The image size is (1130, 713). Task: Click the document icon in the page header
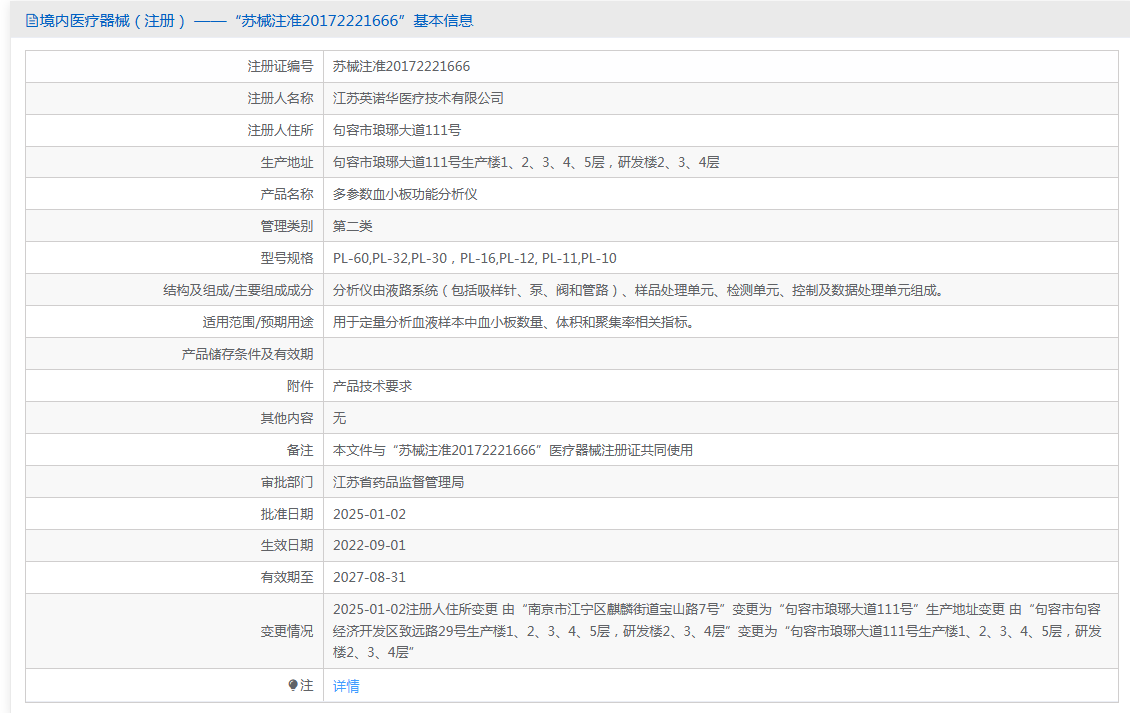[x=32, y=21]
